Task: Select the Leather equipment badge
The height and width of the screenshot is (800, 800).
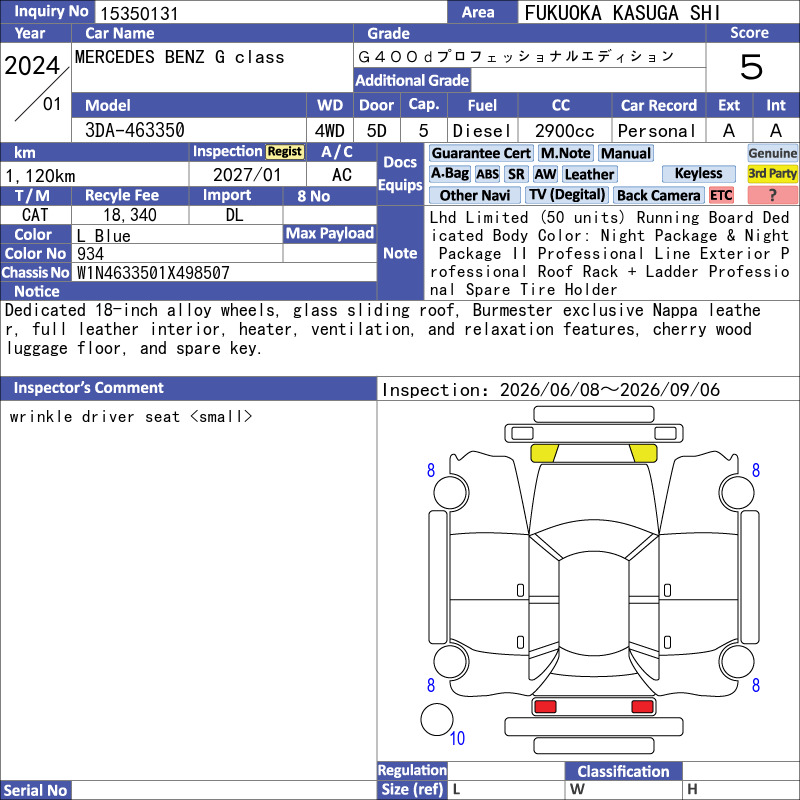Action: coord(589,174)
